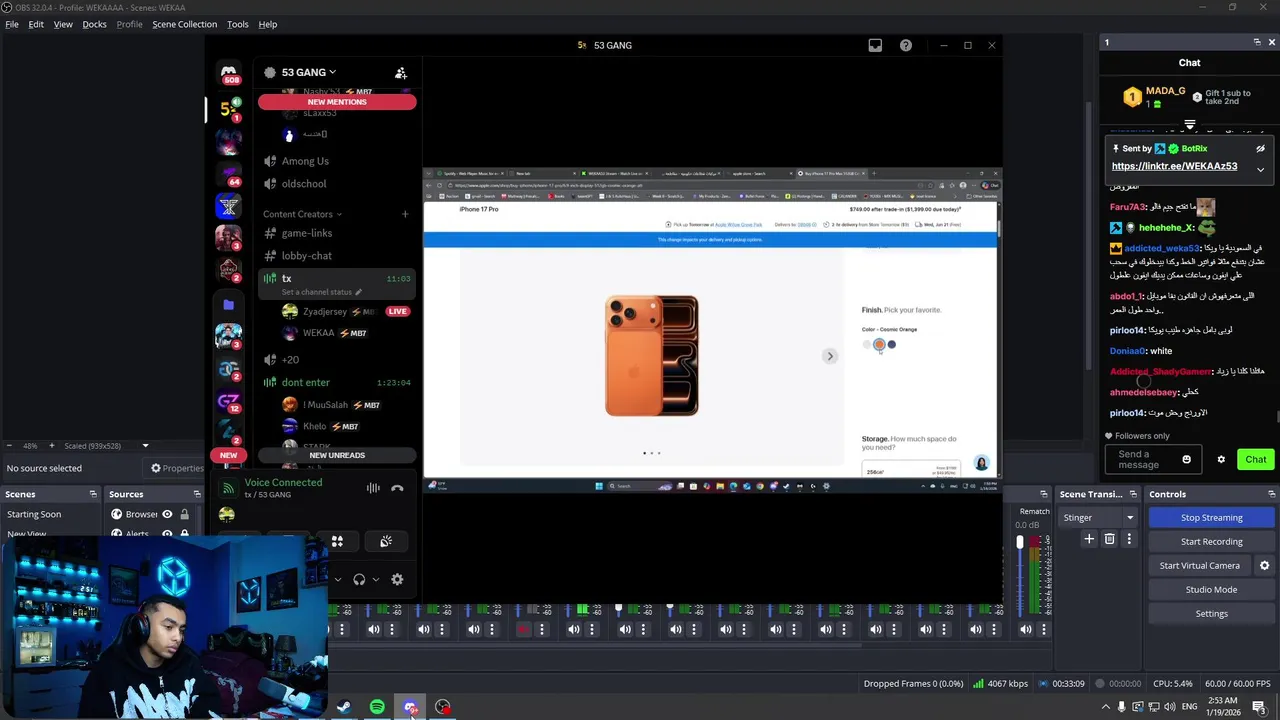Expand pinned linktr.ee message chevron
The width and height of the screenshot is (1280, 720).
1260,170
